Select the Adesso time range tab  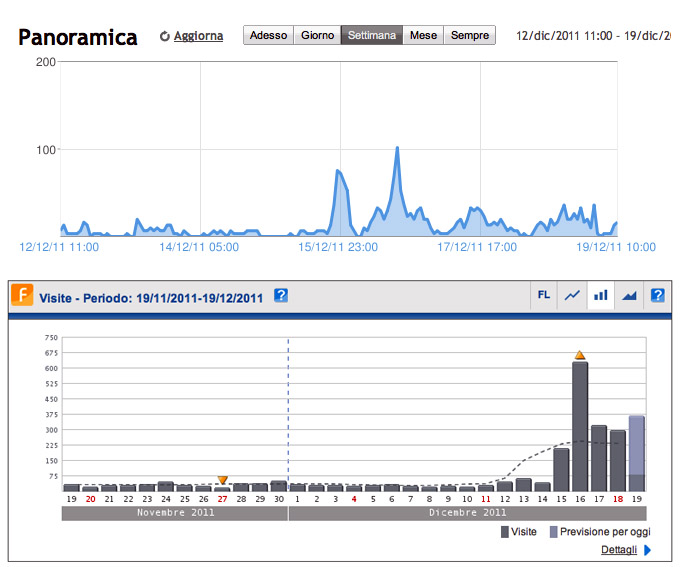click(268, 35)
